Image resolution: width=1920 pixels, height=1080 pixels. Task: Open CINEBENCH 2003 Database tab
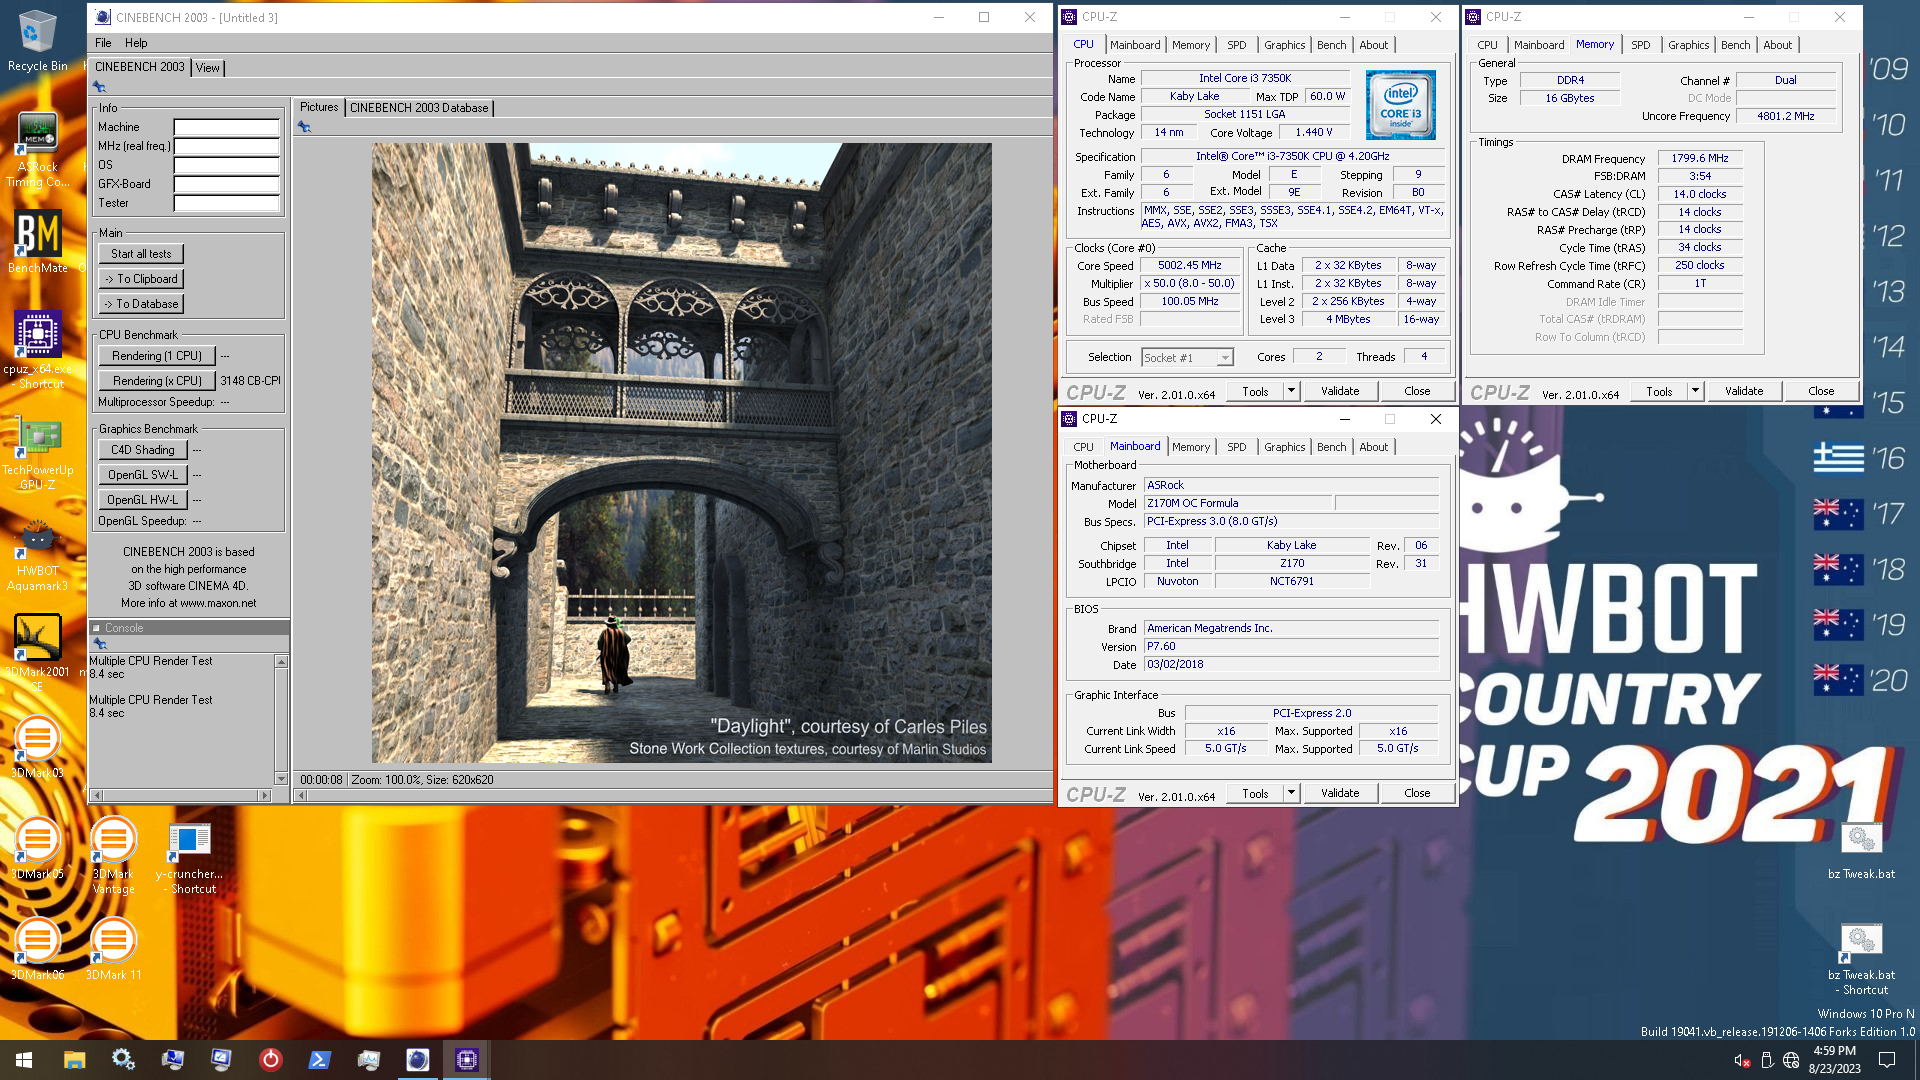coord(419,108)
